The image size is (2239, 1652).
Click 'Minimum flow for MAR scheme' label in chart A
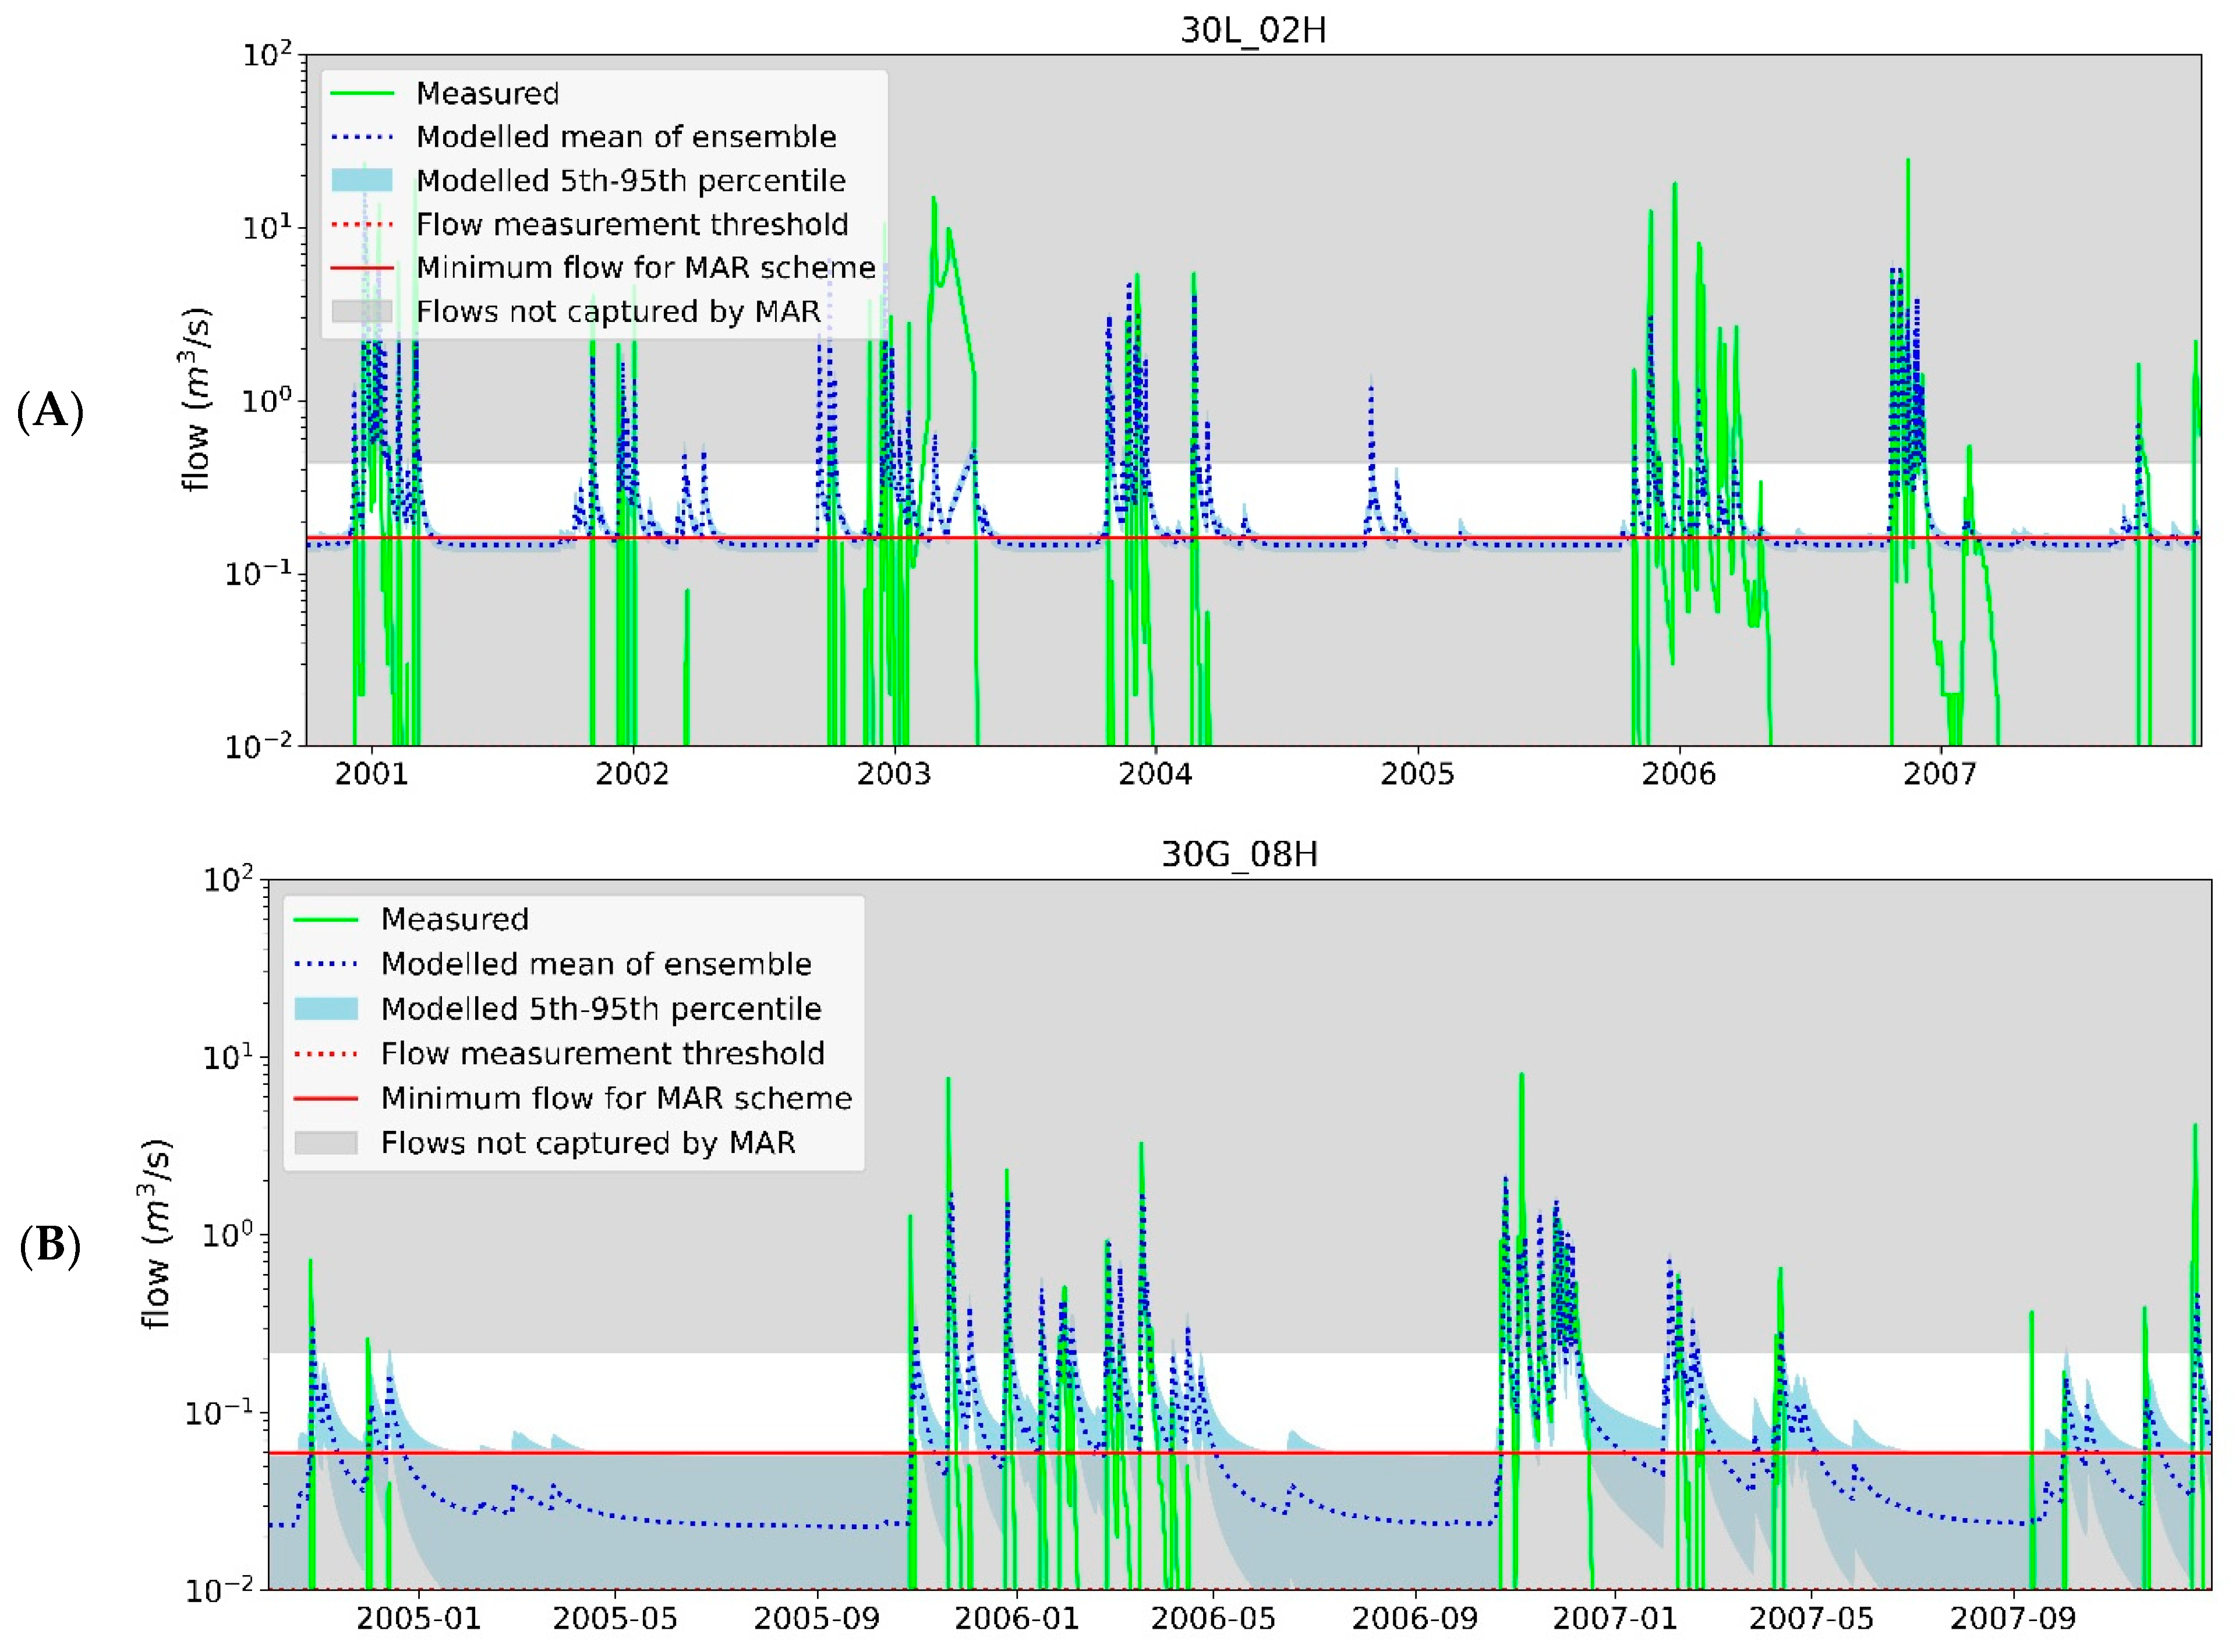pos(645,268)
